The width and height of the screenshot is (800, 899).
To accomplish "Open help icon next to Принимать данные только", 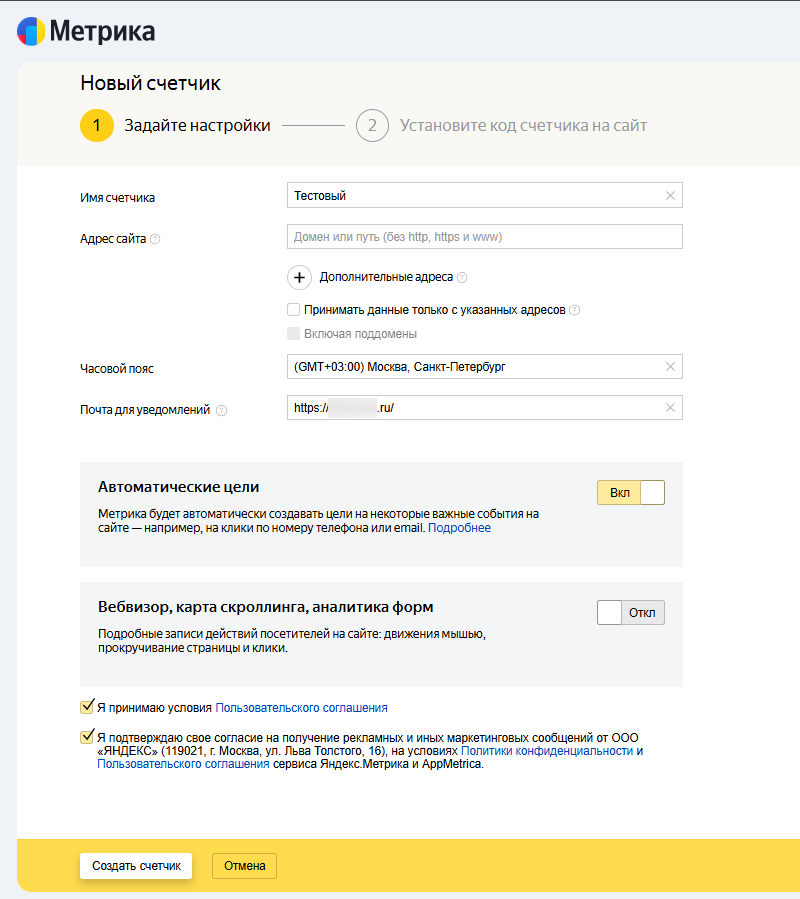I will 575,310.
